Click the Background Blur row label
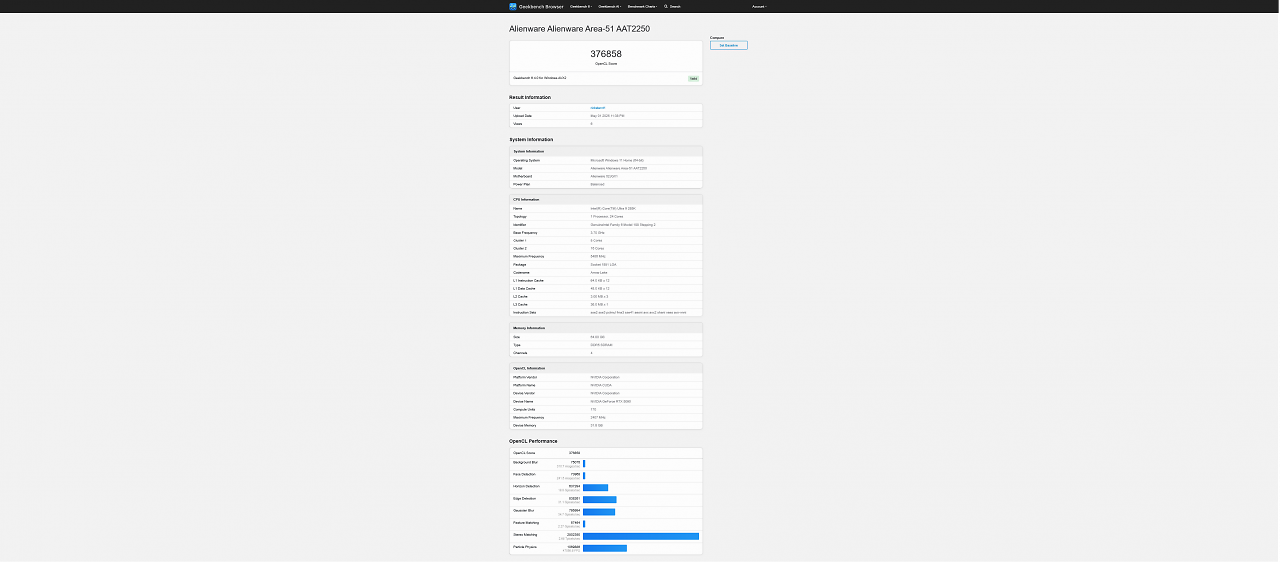 (524, 462)
